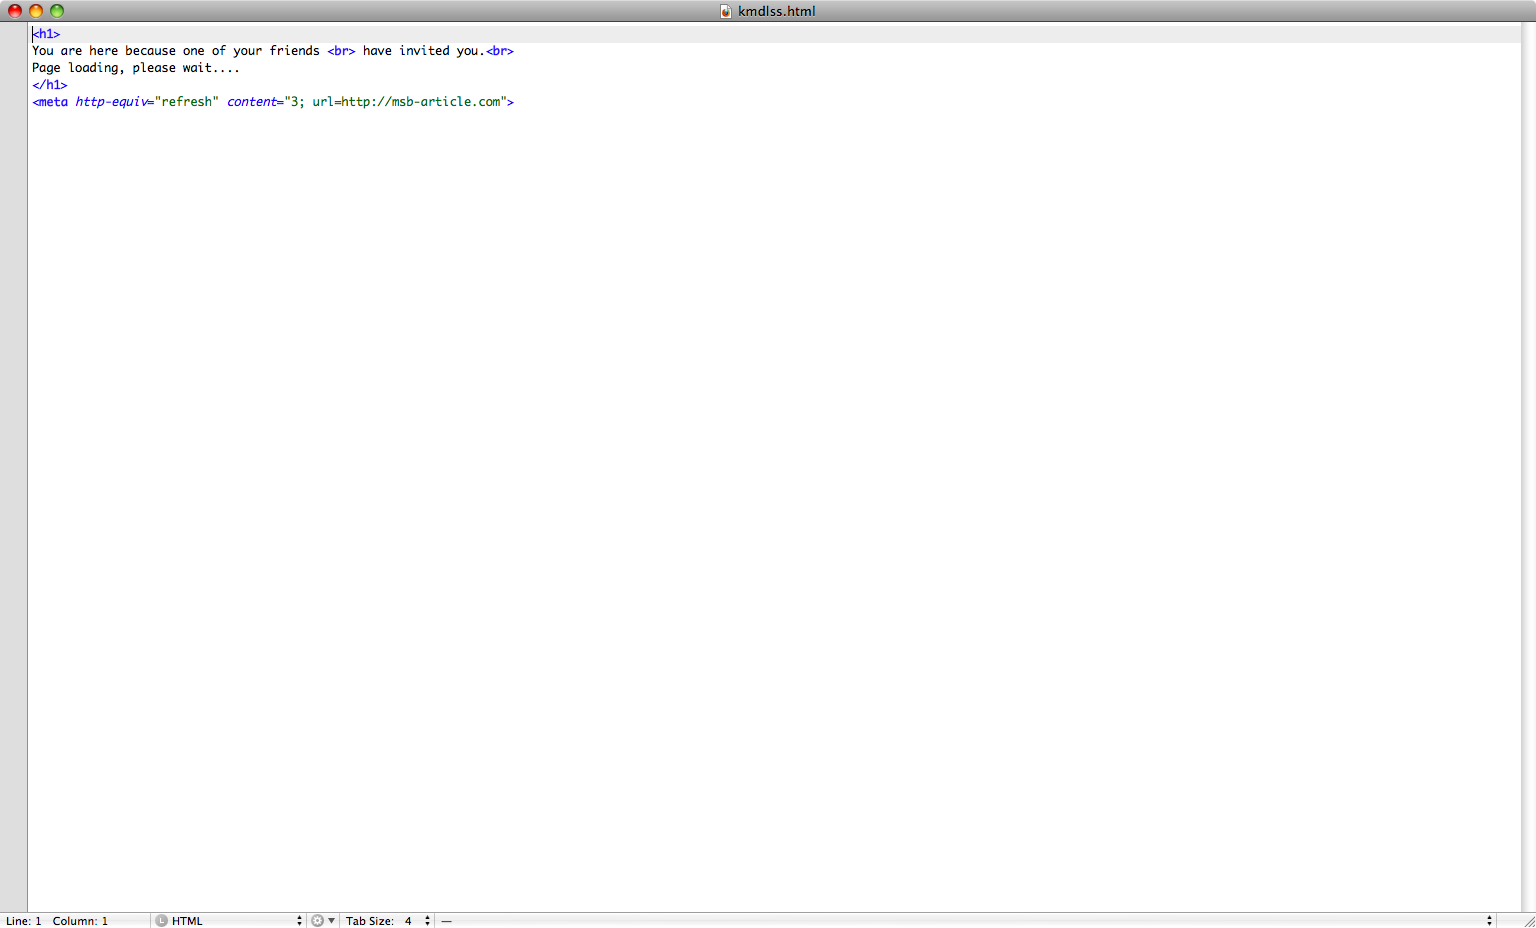The height and width of the screenshot is (928, 1536).
Task: Click the language icon beside HTML
Action: 161,921
